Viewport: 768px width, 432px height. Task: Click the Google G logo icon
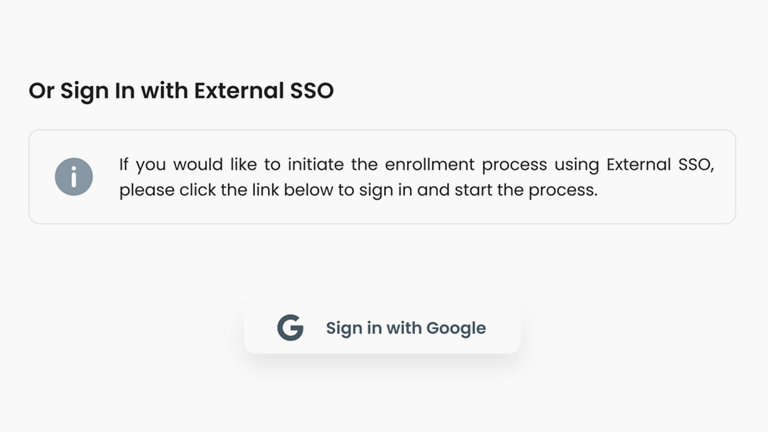290,328
